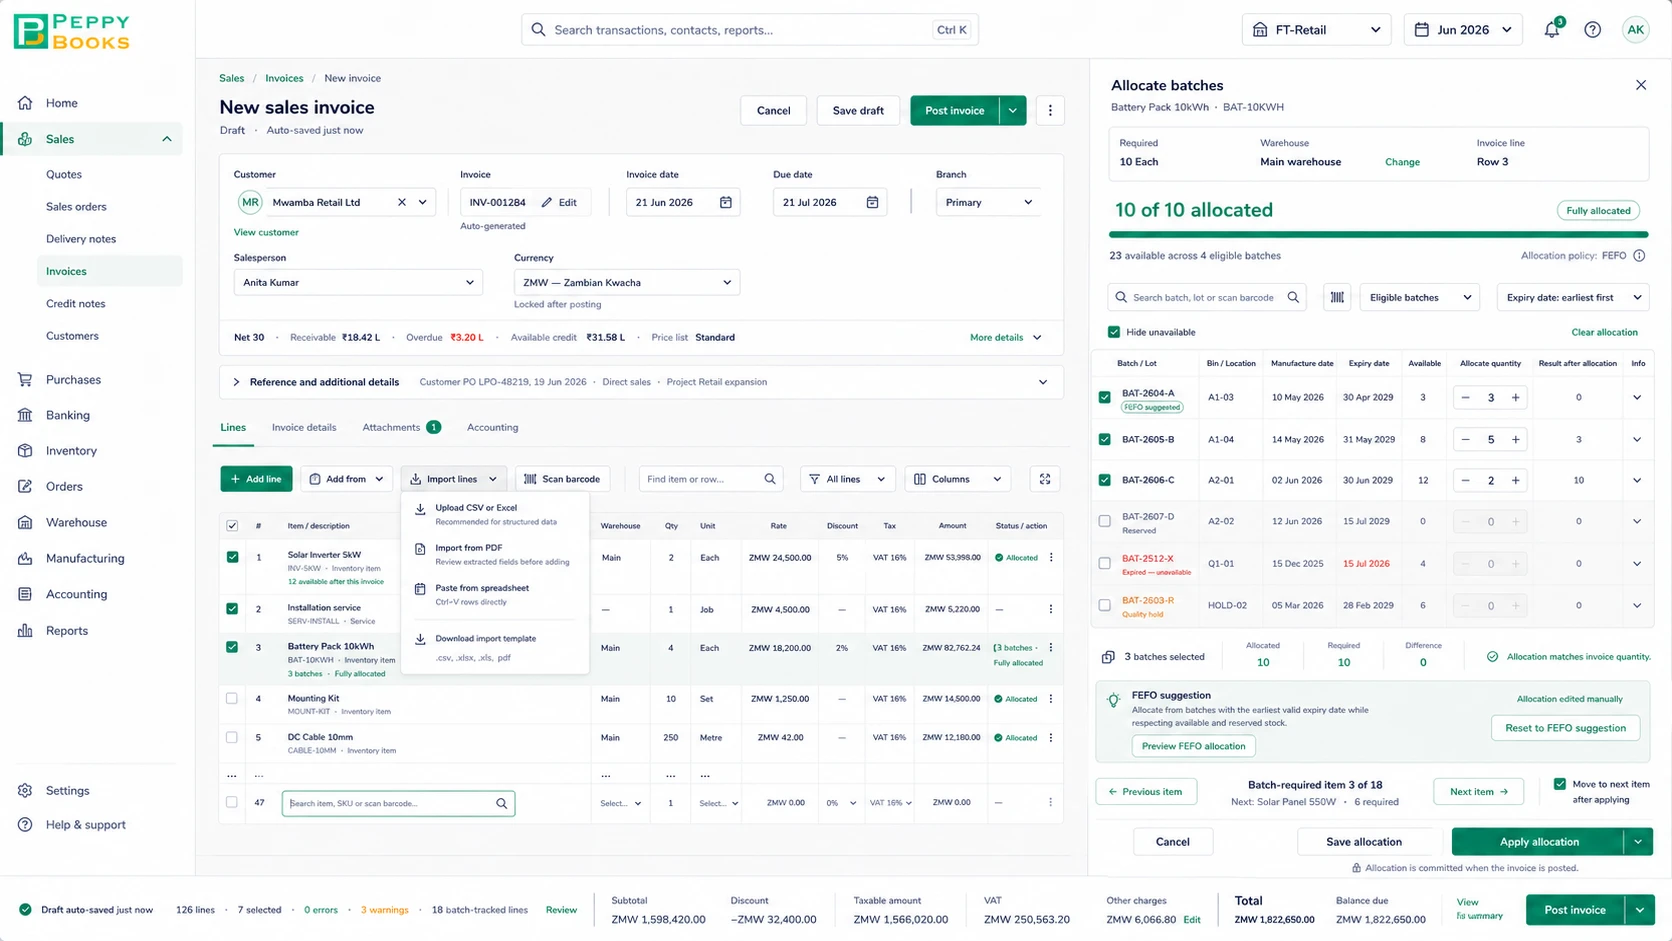Choose Paste from spreadsheet
Image resolution: width=1672 pixels, height=941 pixels.
(x=495, y=594)
